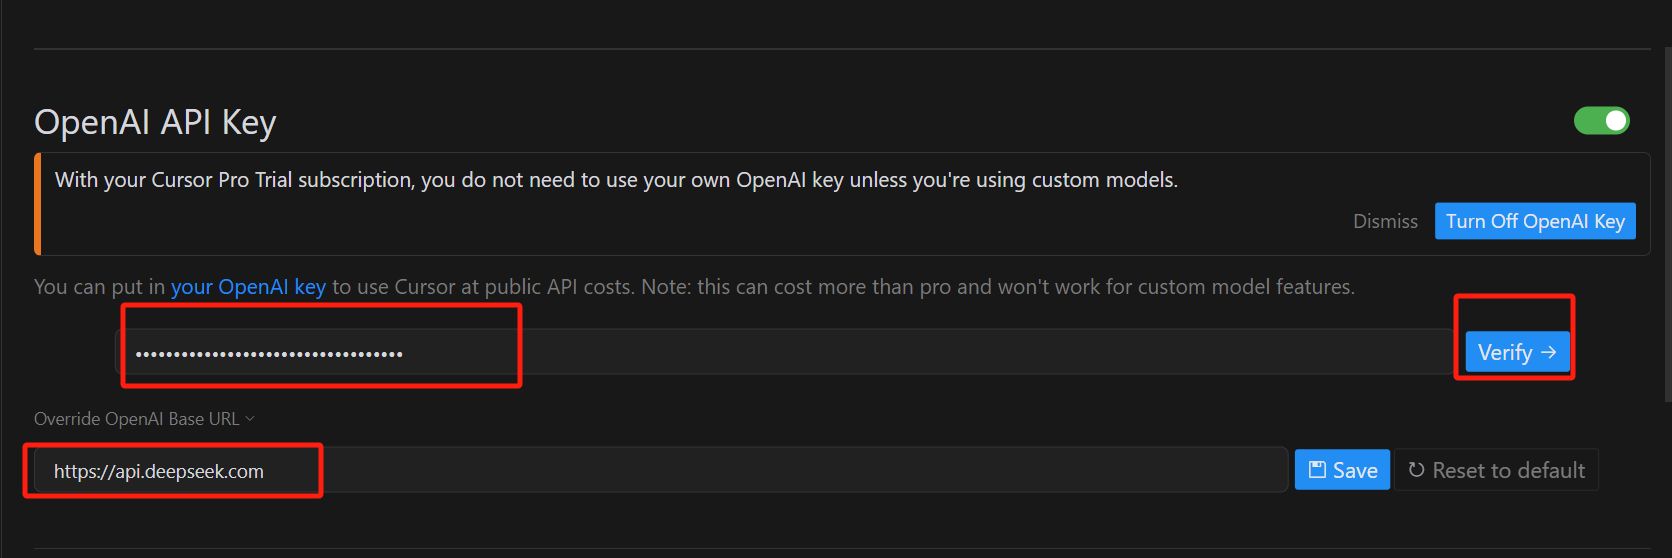Click the api.deepseek.com base URL field

[x=660, y=470]
